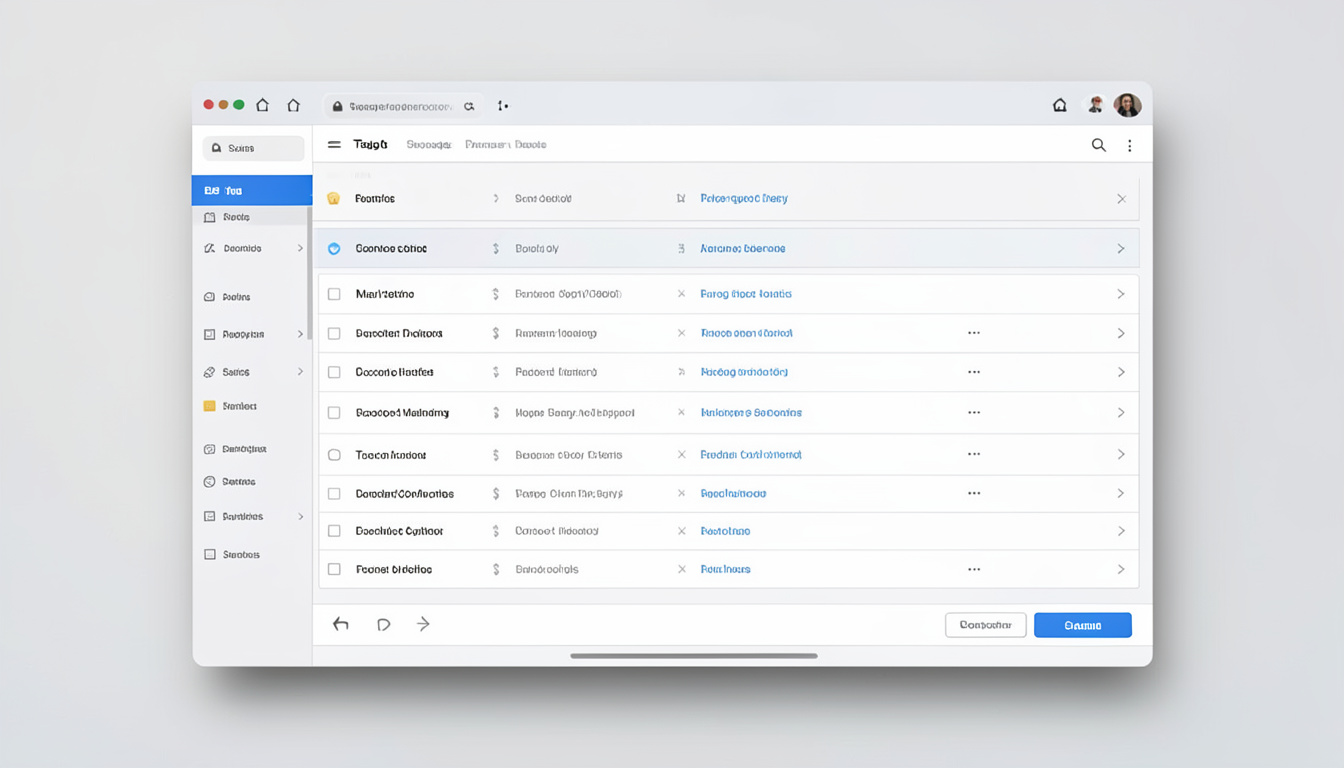Tick the checkbox of the first checkbox row
Viewport: 1344px width, 768px height.
click(334, 294)
